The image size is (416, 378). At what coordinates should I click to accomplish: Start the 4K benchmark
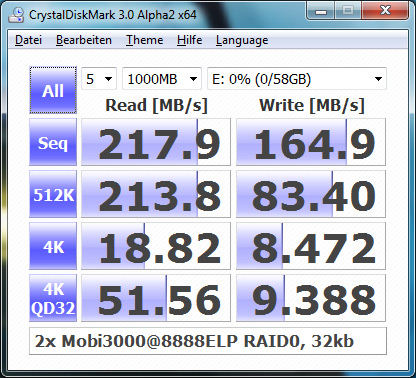click(x=53, y=246)
